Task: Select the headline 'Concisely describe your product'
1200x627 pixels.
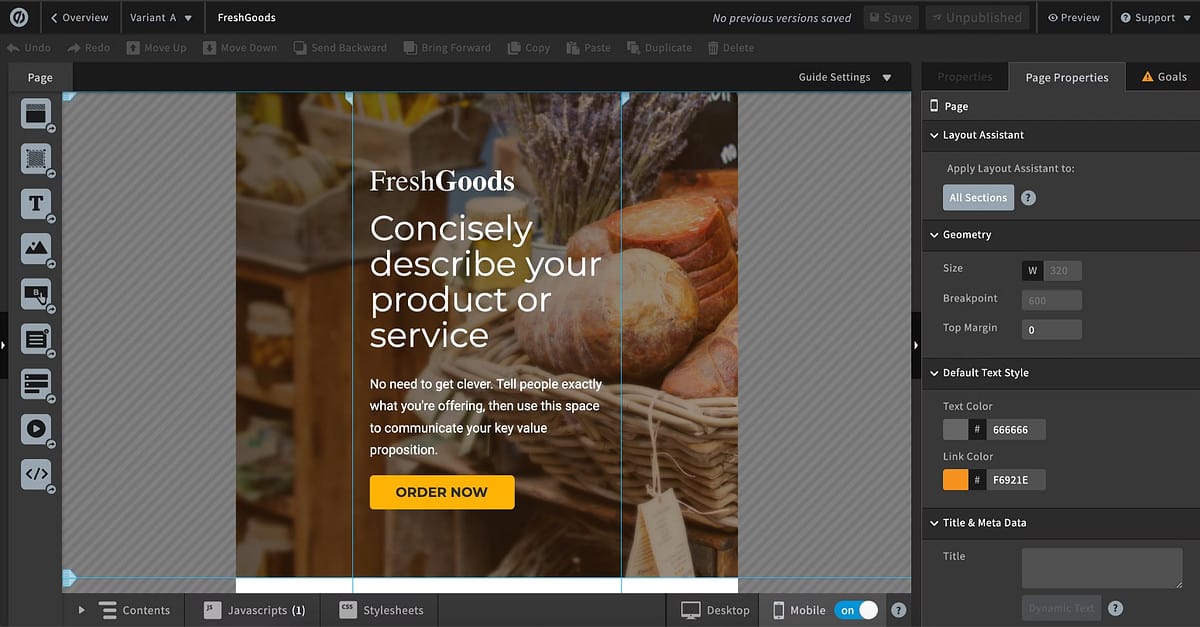Action: (x=486, y=282)
